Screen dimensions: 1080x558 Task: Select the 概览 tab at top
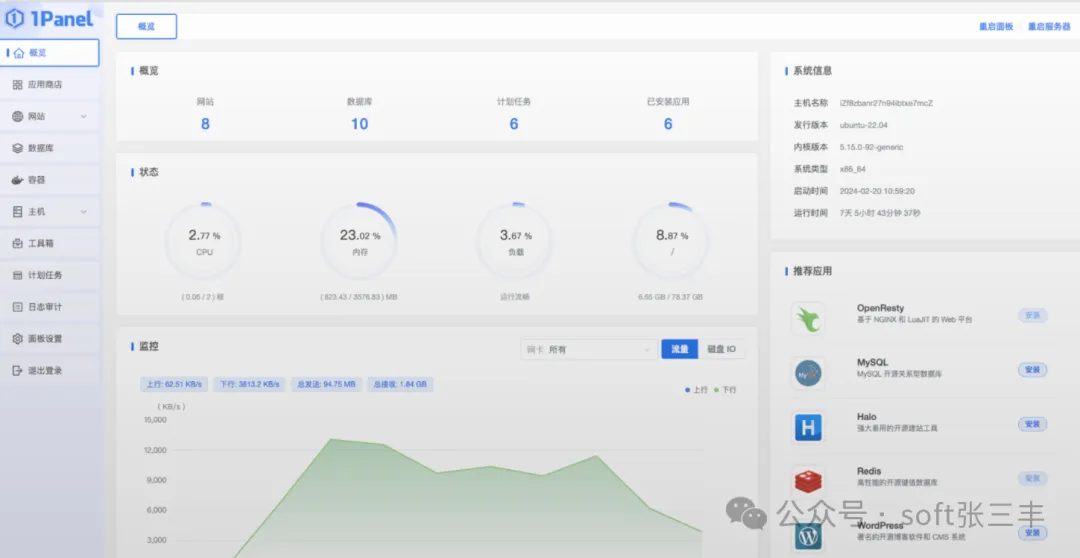(x=147, y=27)
